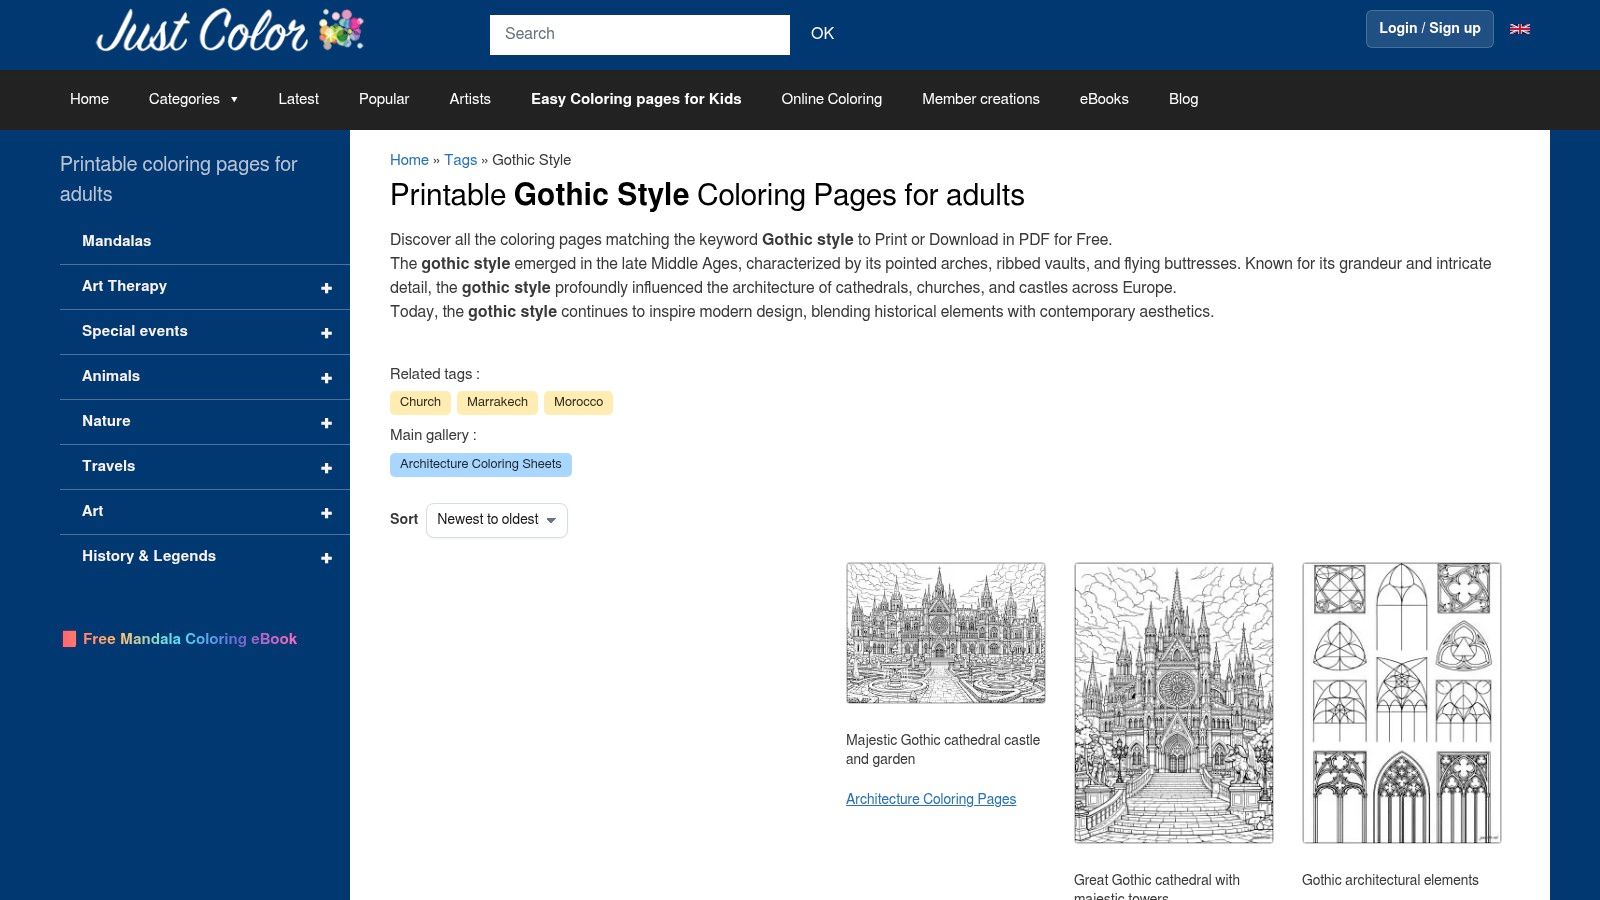Viewport: 1600px width, 900px height.
Task: Expand the Nature plus icon
Action: tap(326, 423)
